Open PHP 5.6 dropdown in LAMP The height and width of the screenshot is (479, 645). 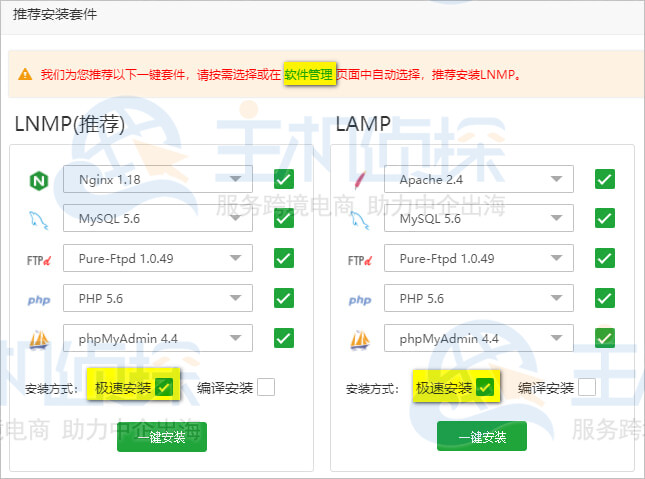(x=479, y=298)
